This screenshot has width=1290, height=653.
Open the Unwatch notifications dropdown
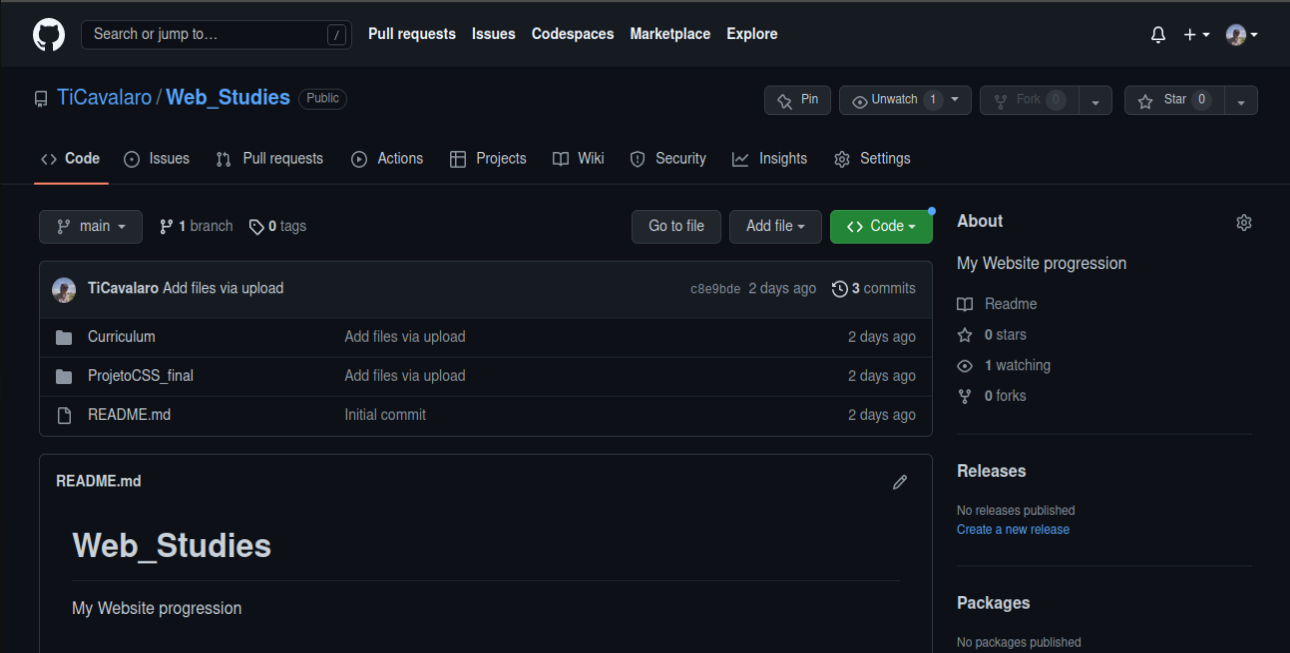click(905, 100)
